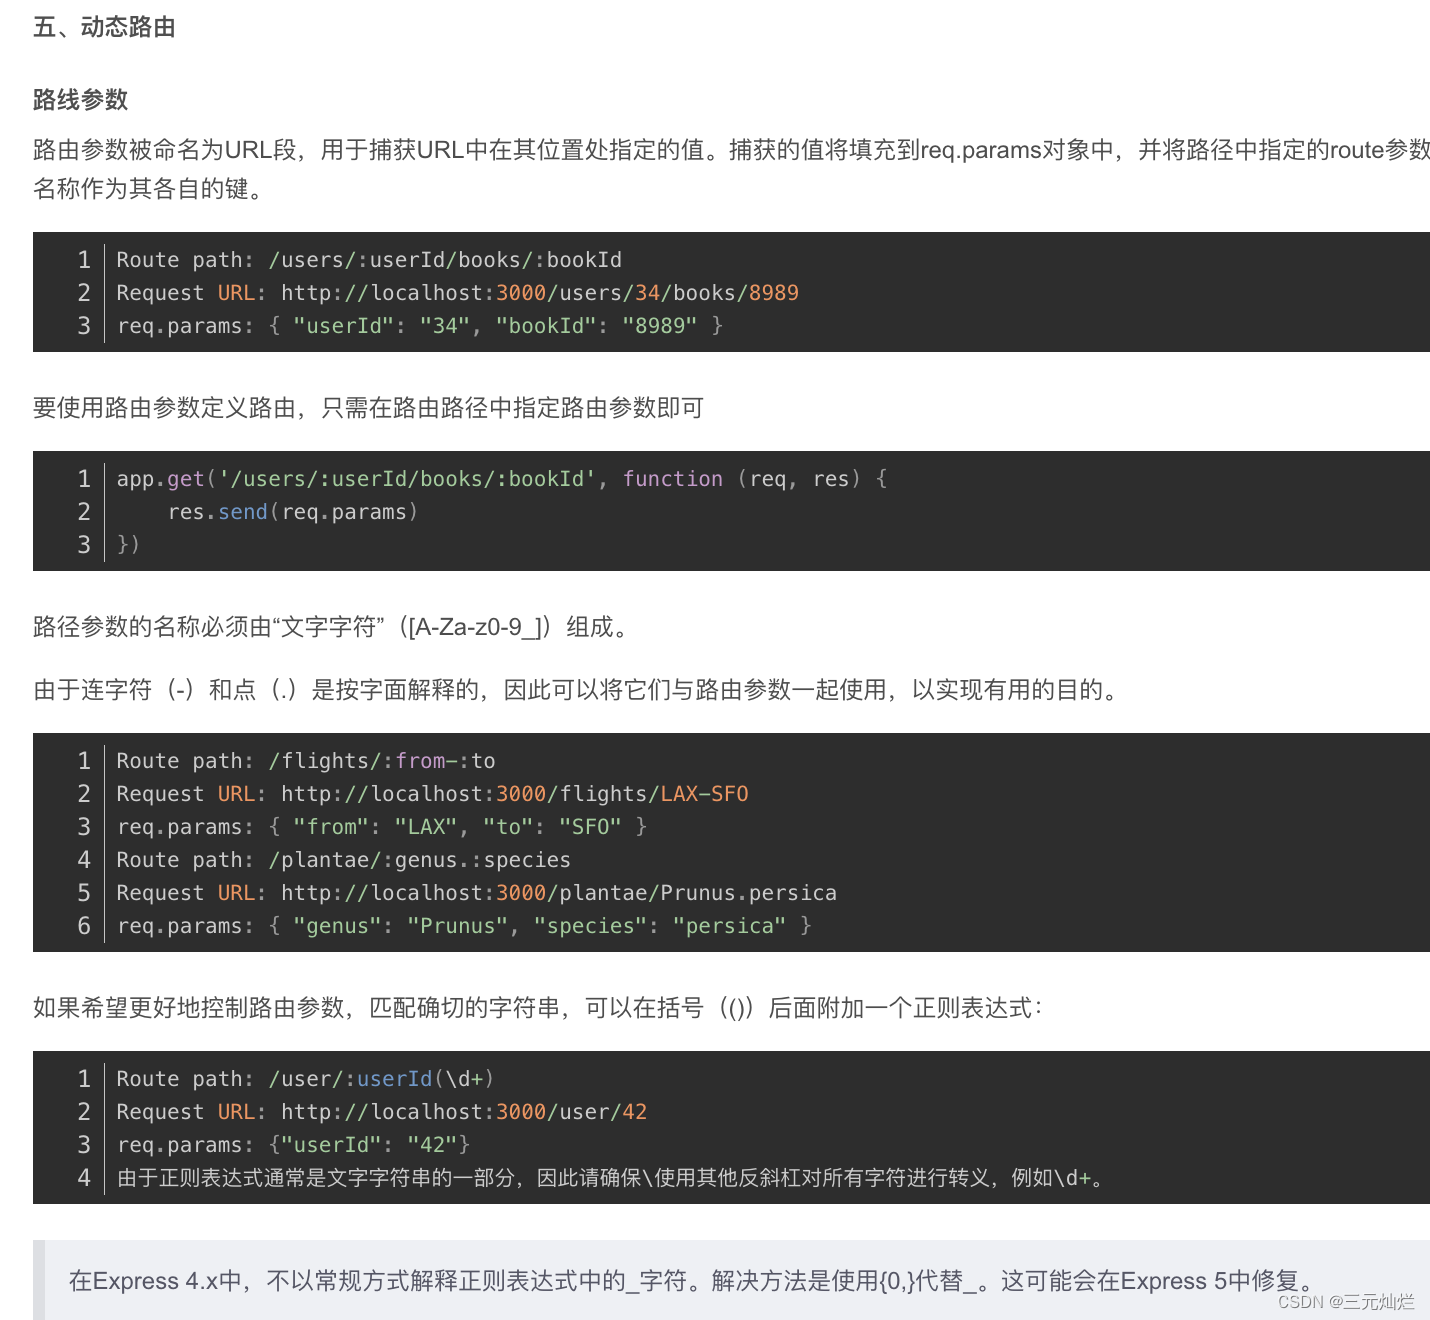Click the Route path /users/:userId/books/:bookId line

368,259
